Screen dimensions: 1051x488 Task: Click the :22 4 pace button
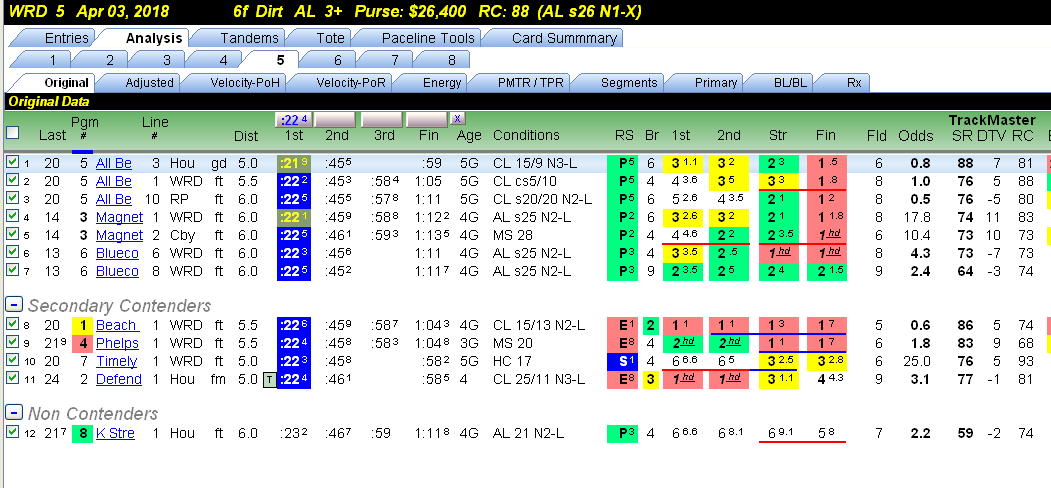click(294, 120)
